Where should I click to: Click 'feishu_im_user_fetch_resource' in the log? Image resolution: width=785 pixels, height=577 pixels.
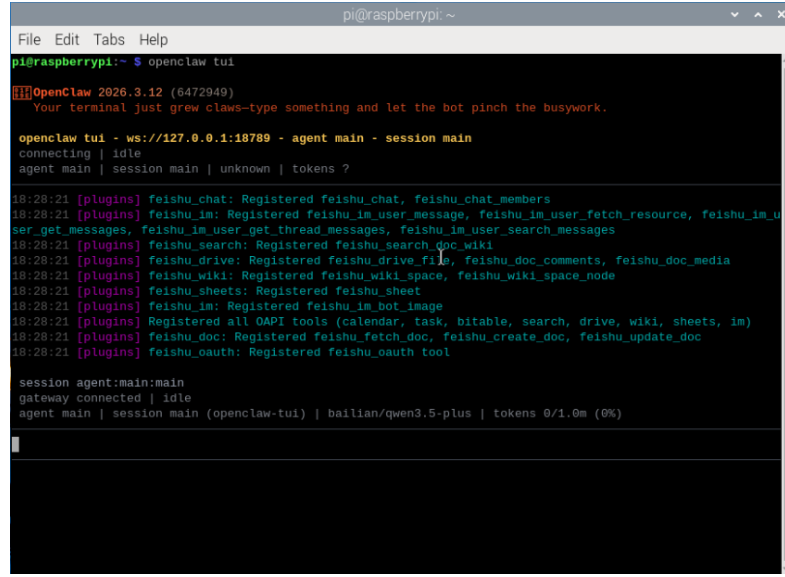(x=583, y=215)
